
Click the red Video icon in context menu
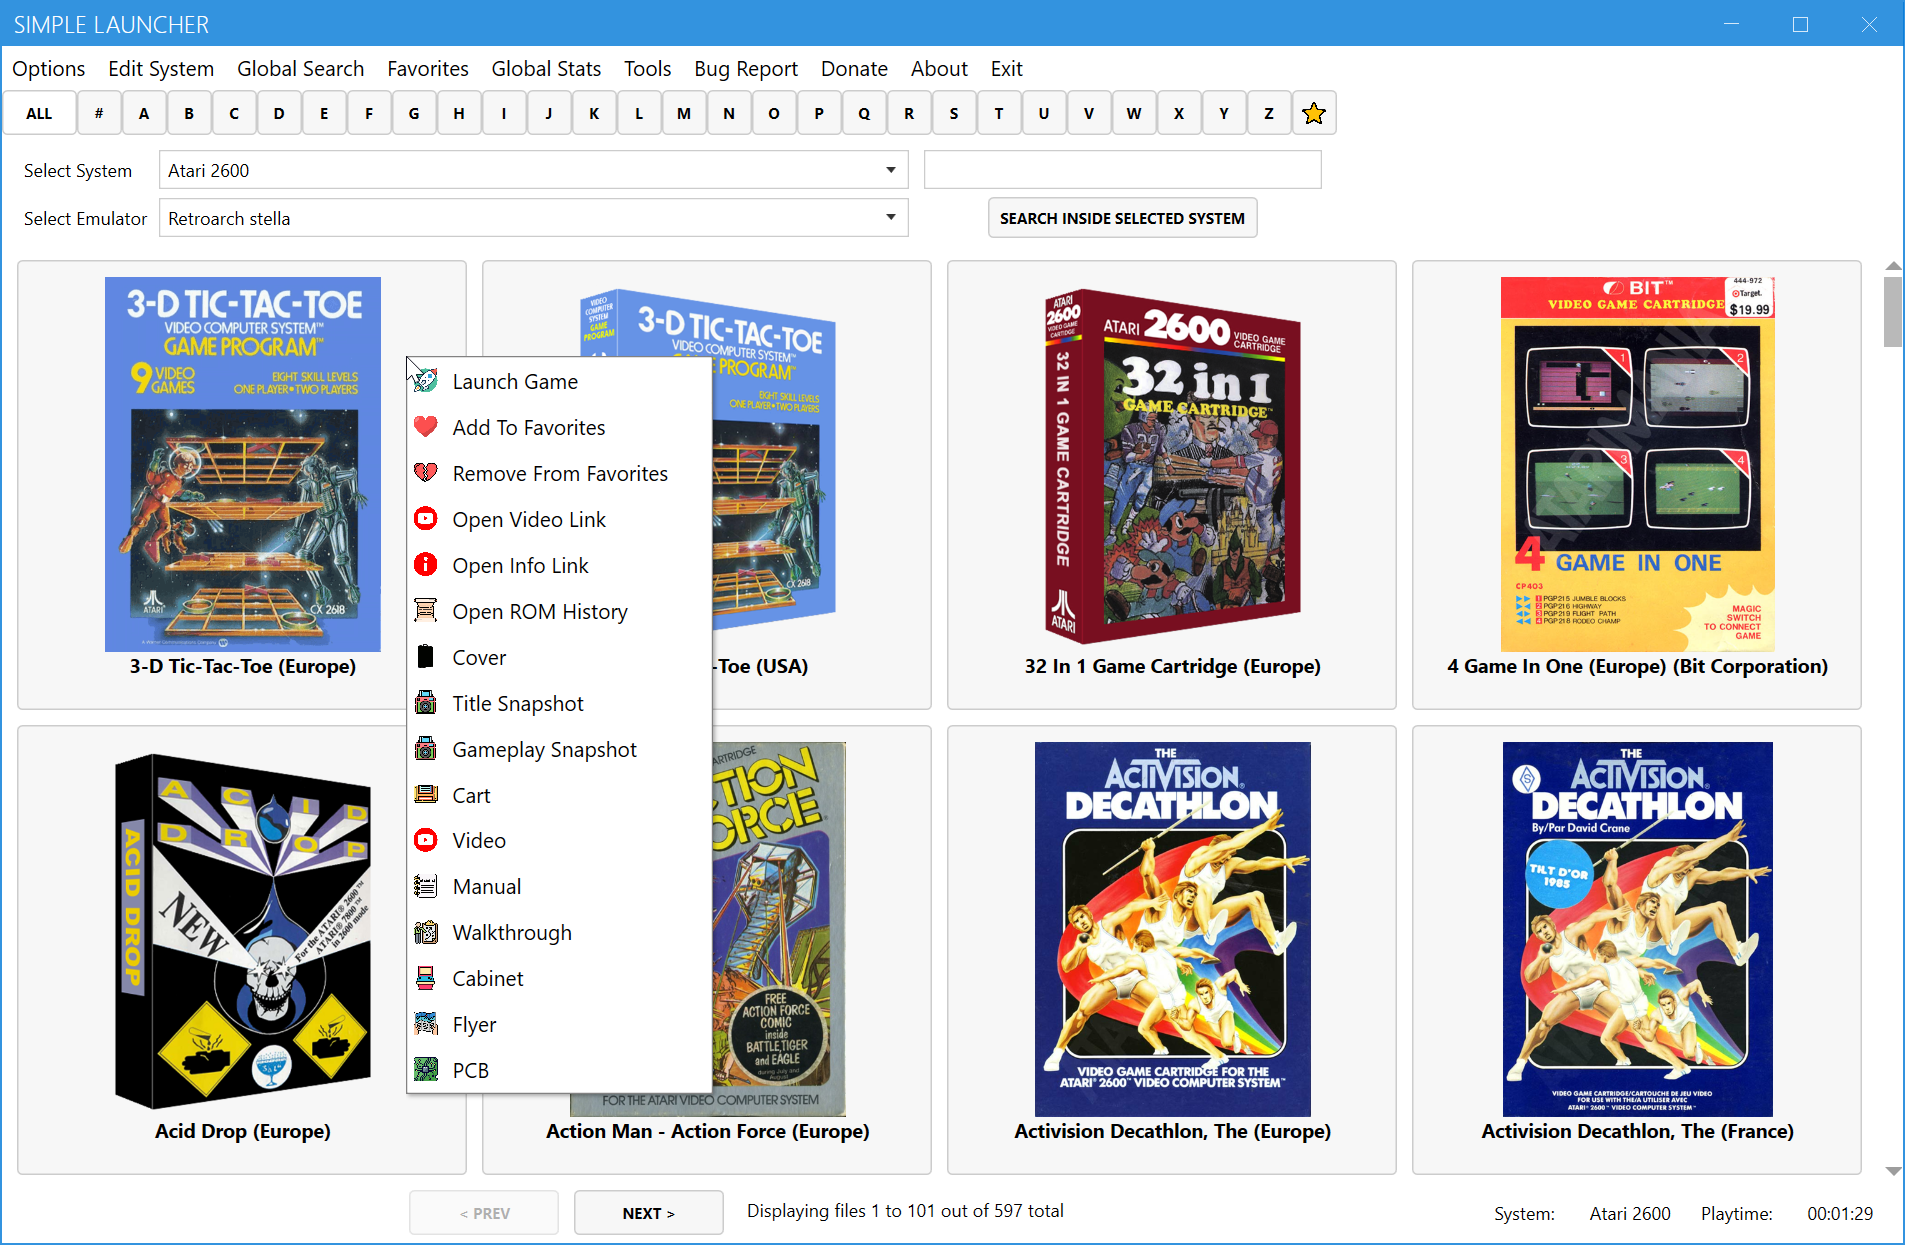pyautogui.click(x=426, y=840)
